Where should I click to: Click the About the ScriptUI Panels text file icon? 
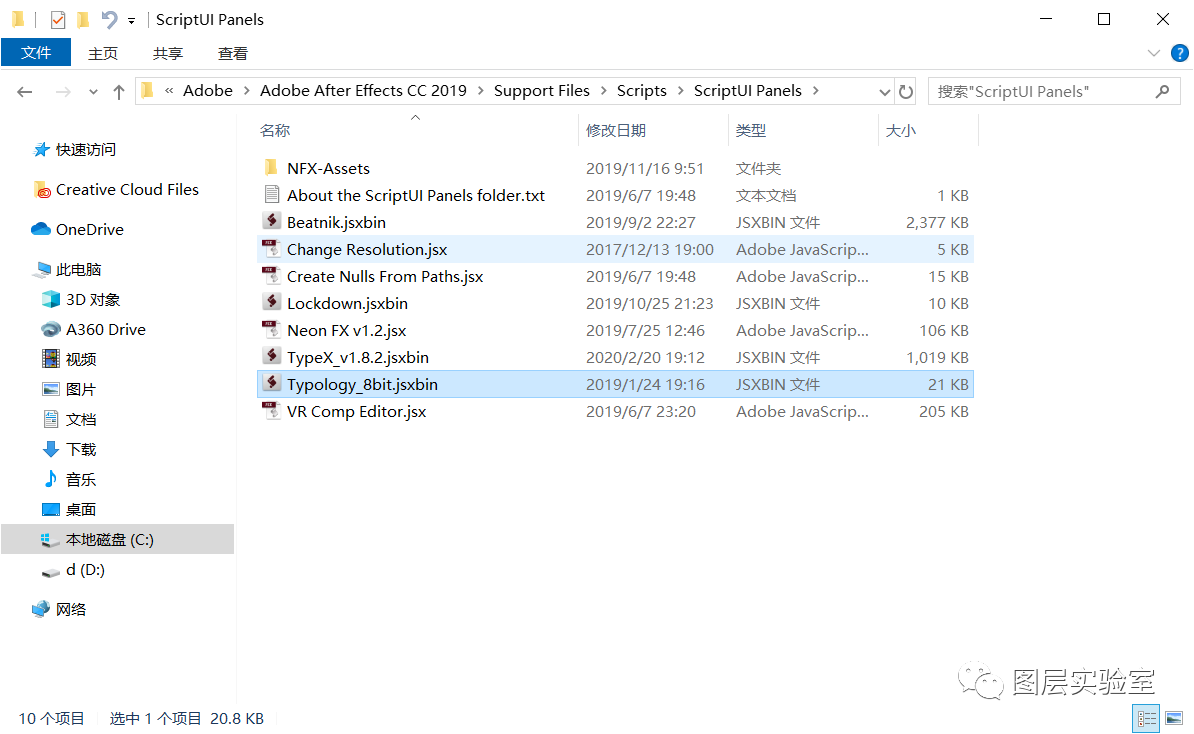(x=271, y=195)
